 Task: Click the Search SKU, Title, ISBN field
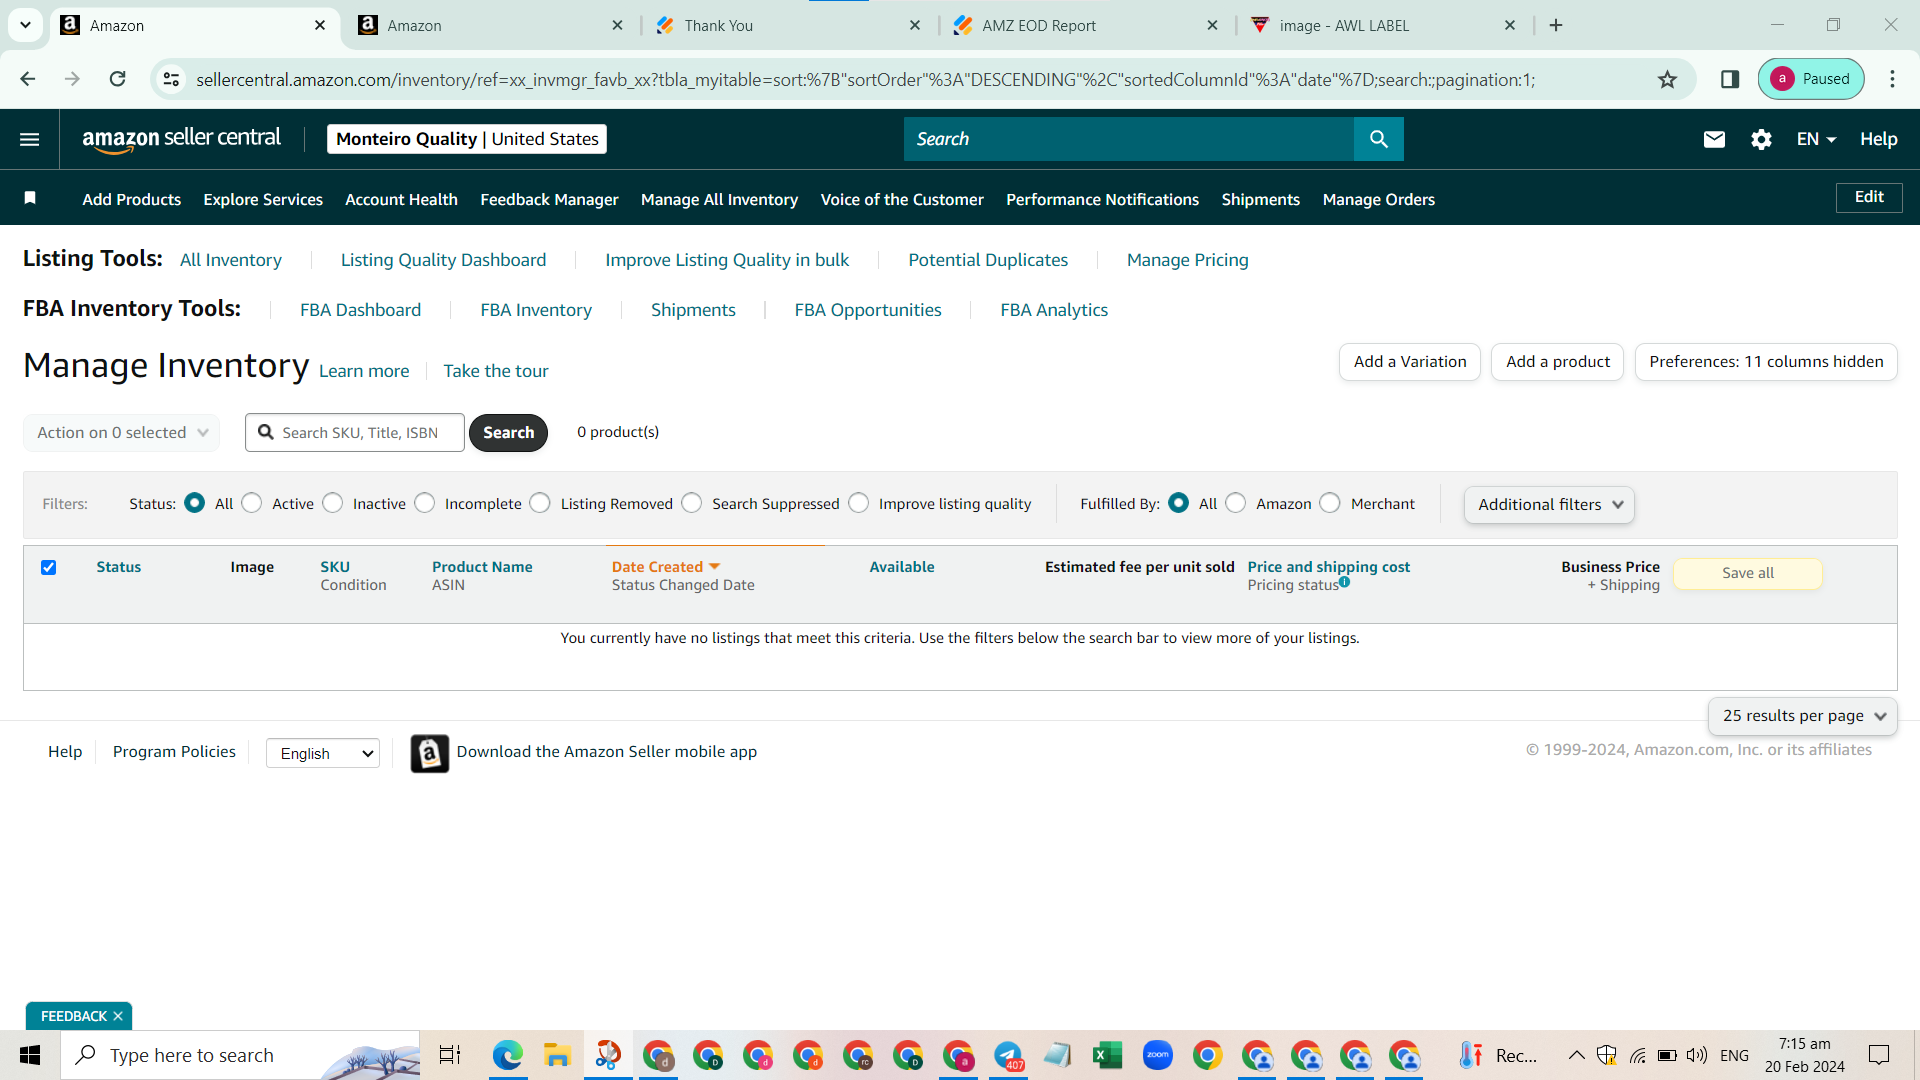355,433
